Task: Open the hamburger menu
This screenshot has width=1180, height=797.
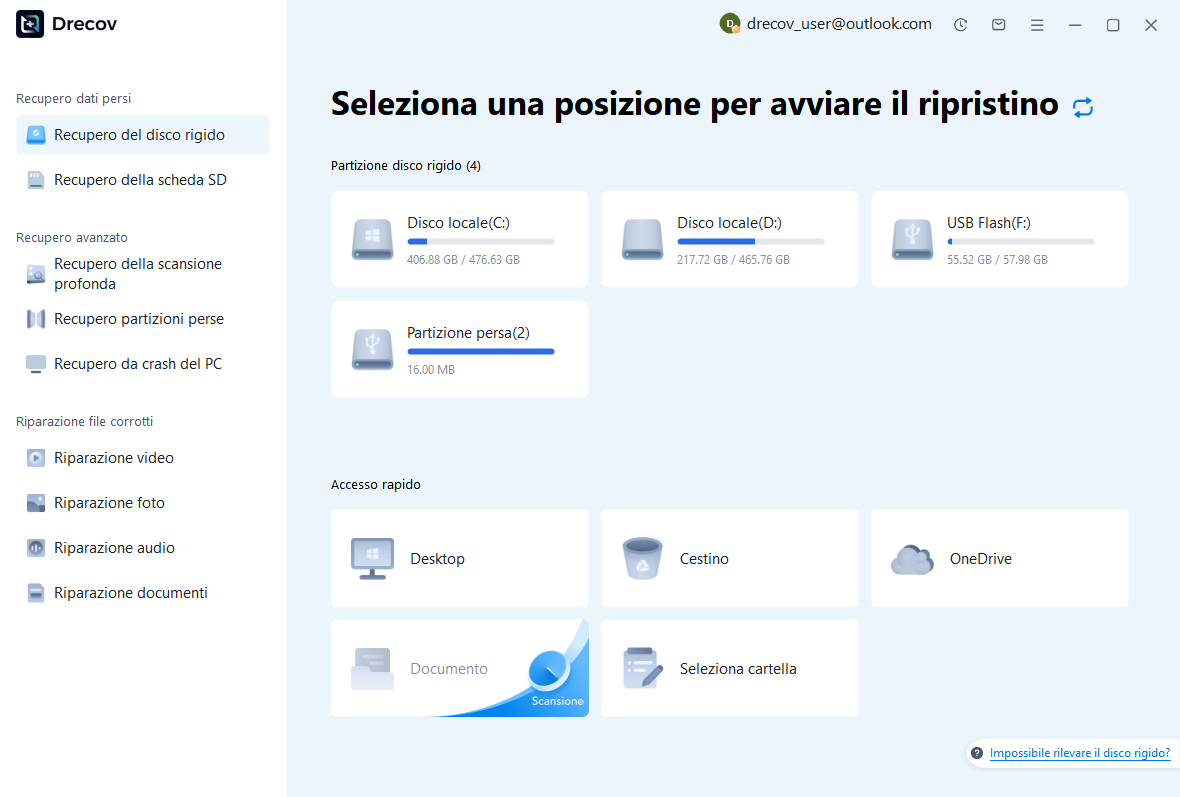Action: point(1037,24)
